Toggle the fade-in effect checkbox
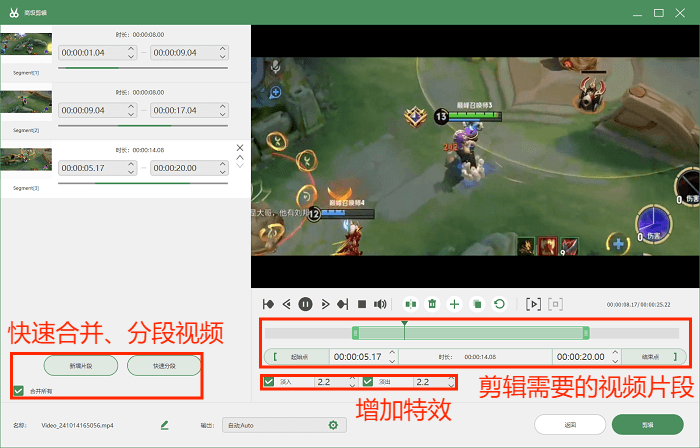 [269, 382]
